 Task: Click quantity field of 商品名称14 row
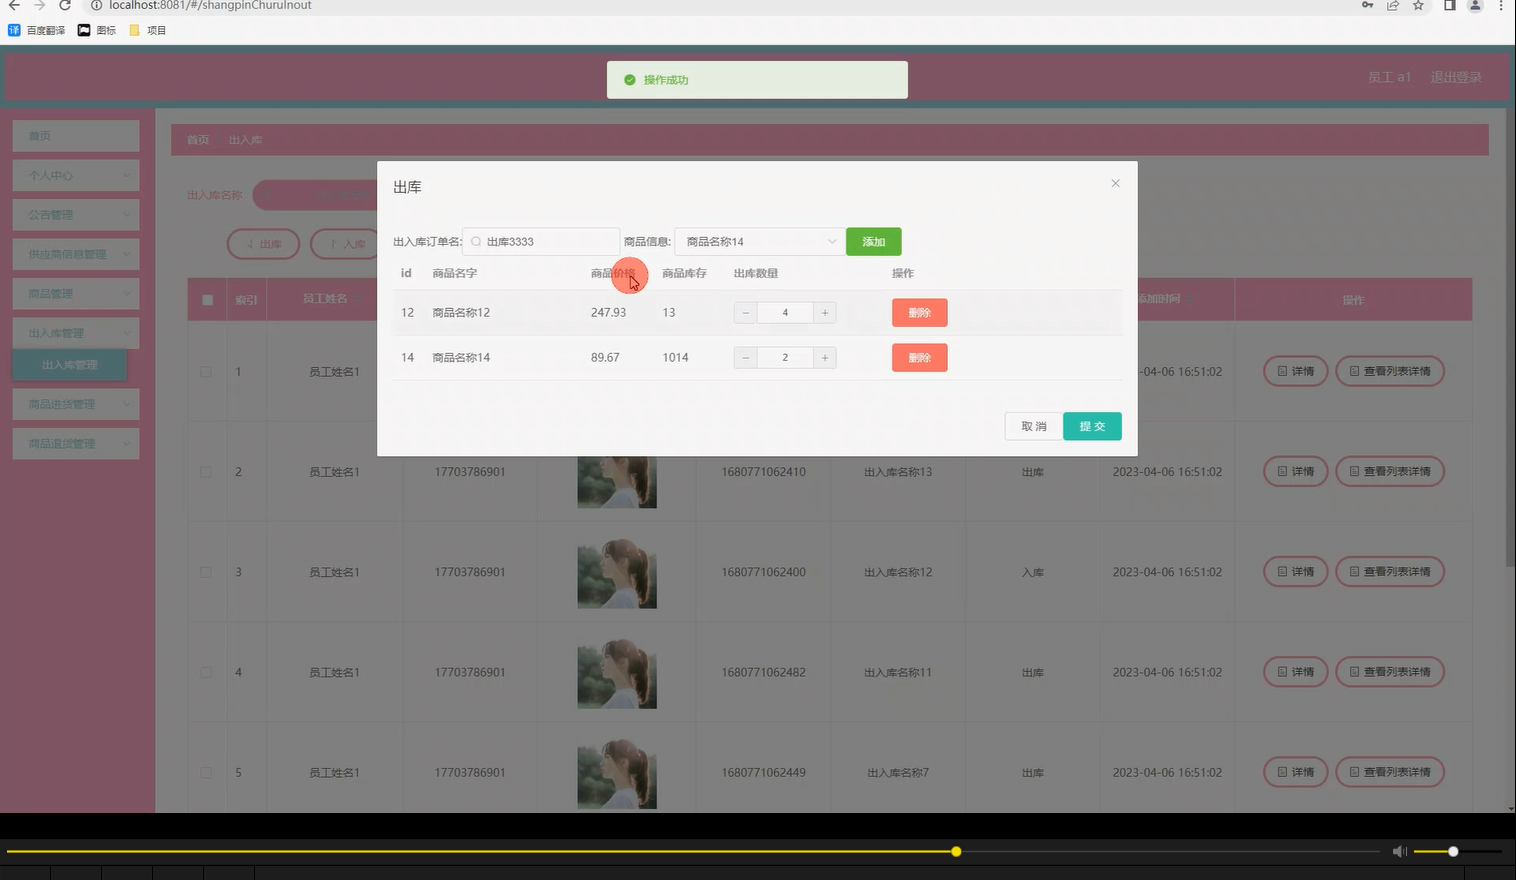[785, 358]
